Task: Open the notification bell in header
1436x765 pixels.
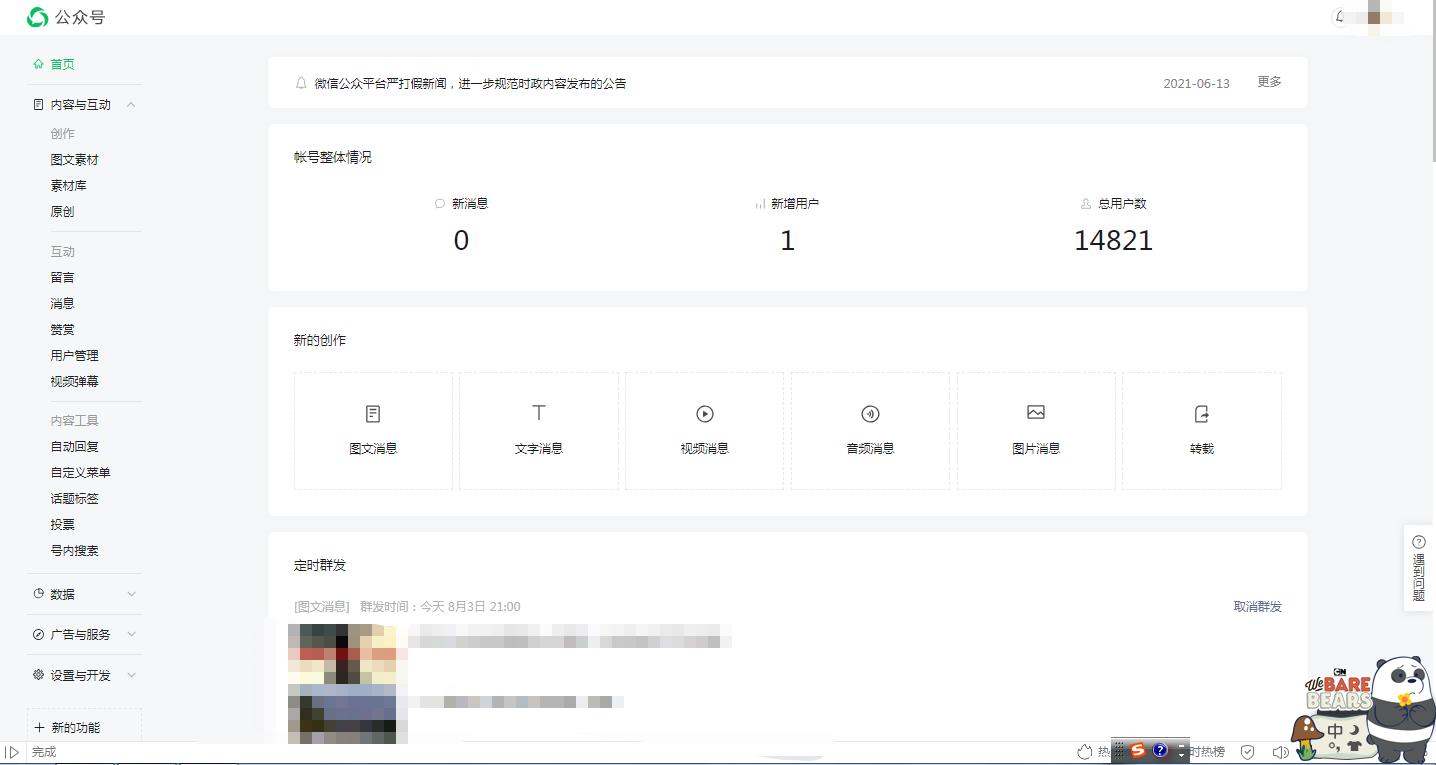Action: pos(1340,17)
